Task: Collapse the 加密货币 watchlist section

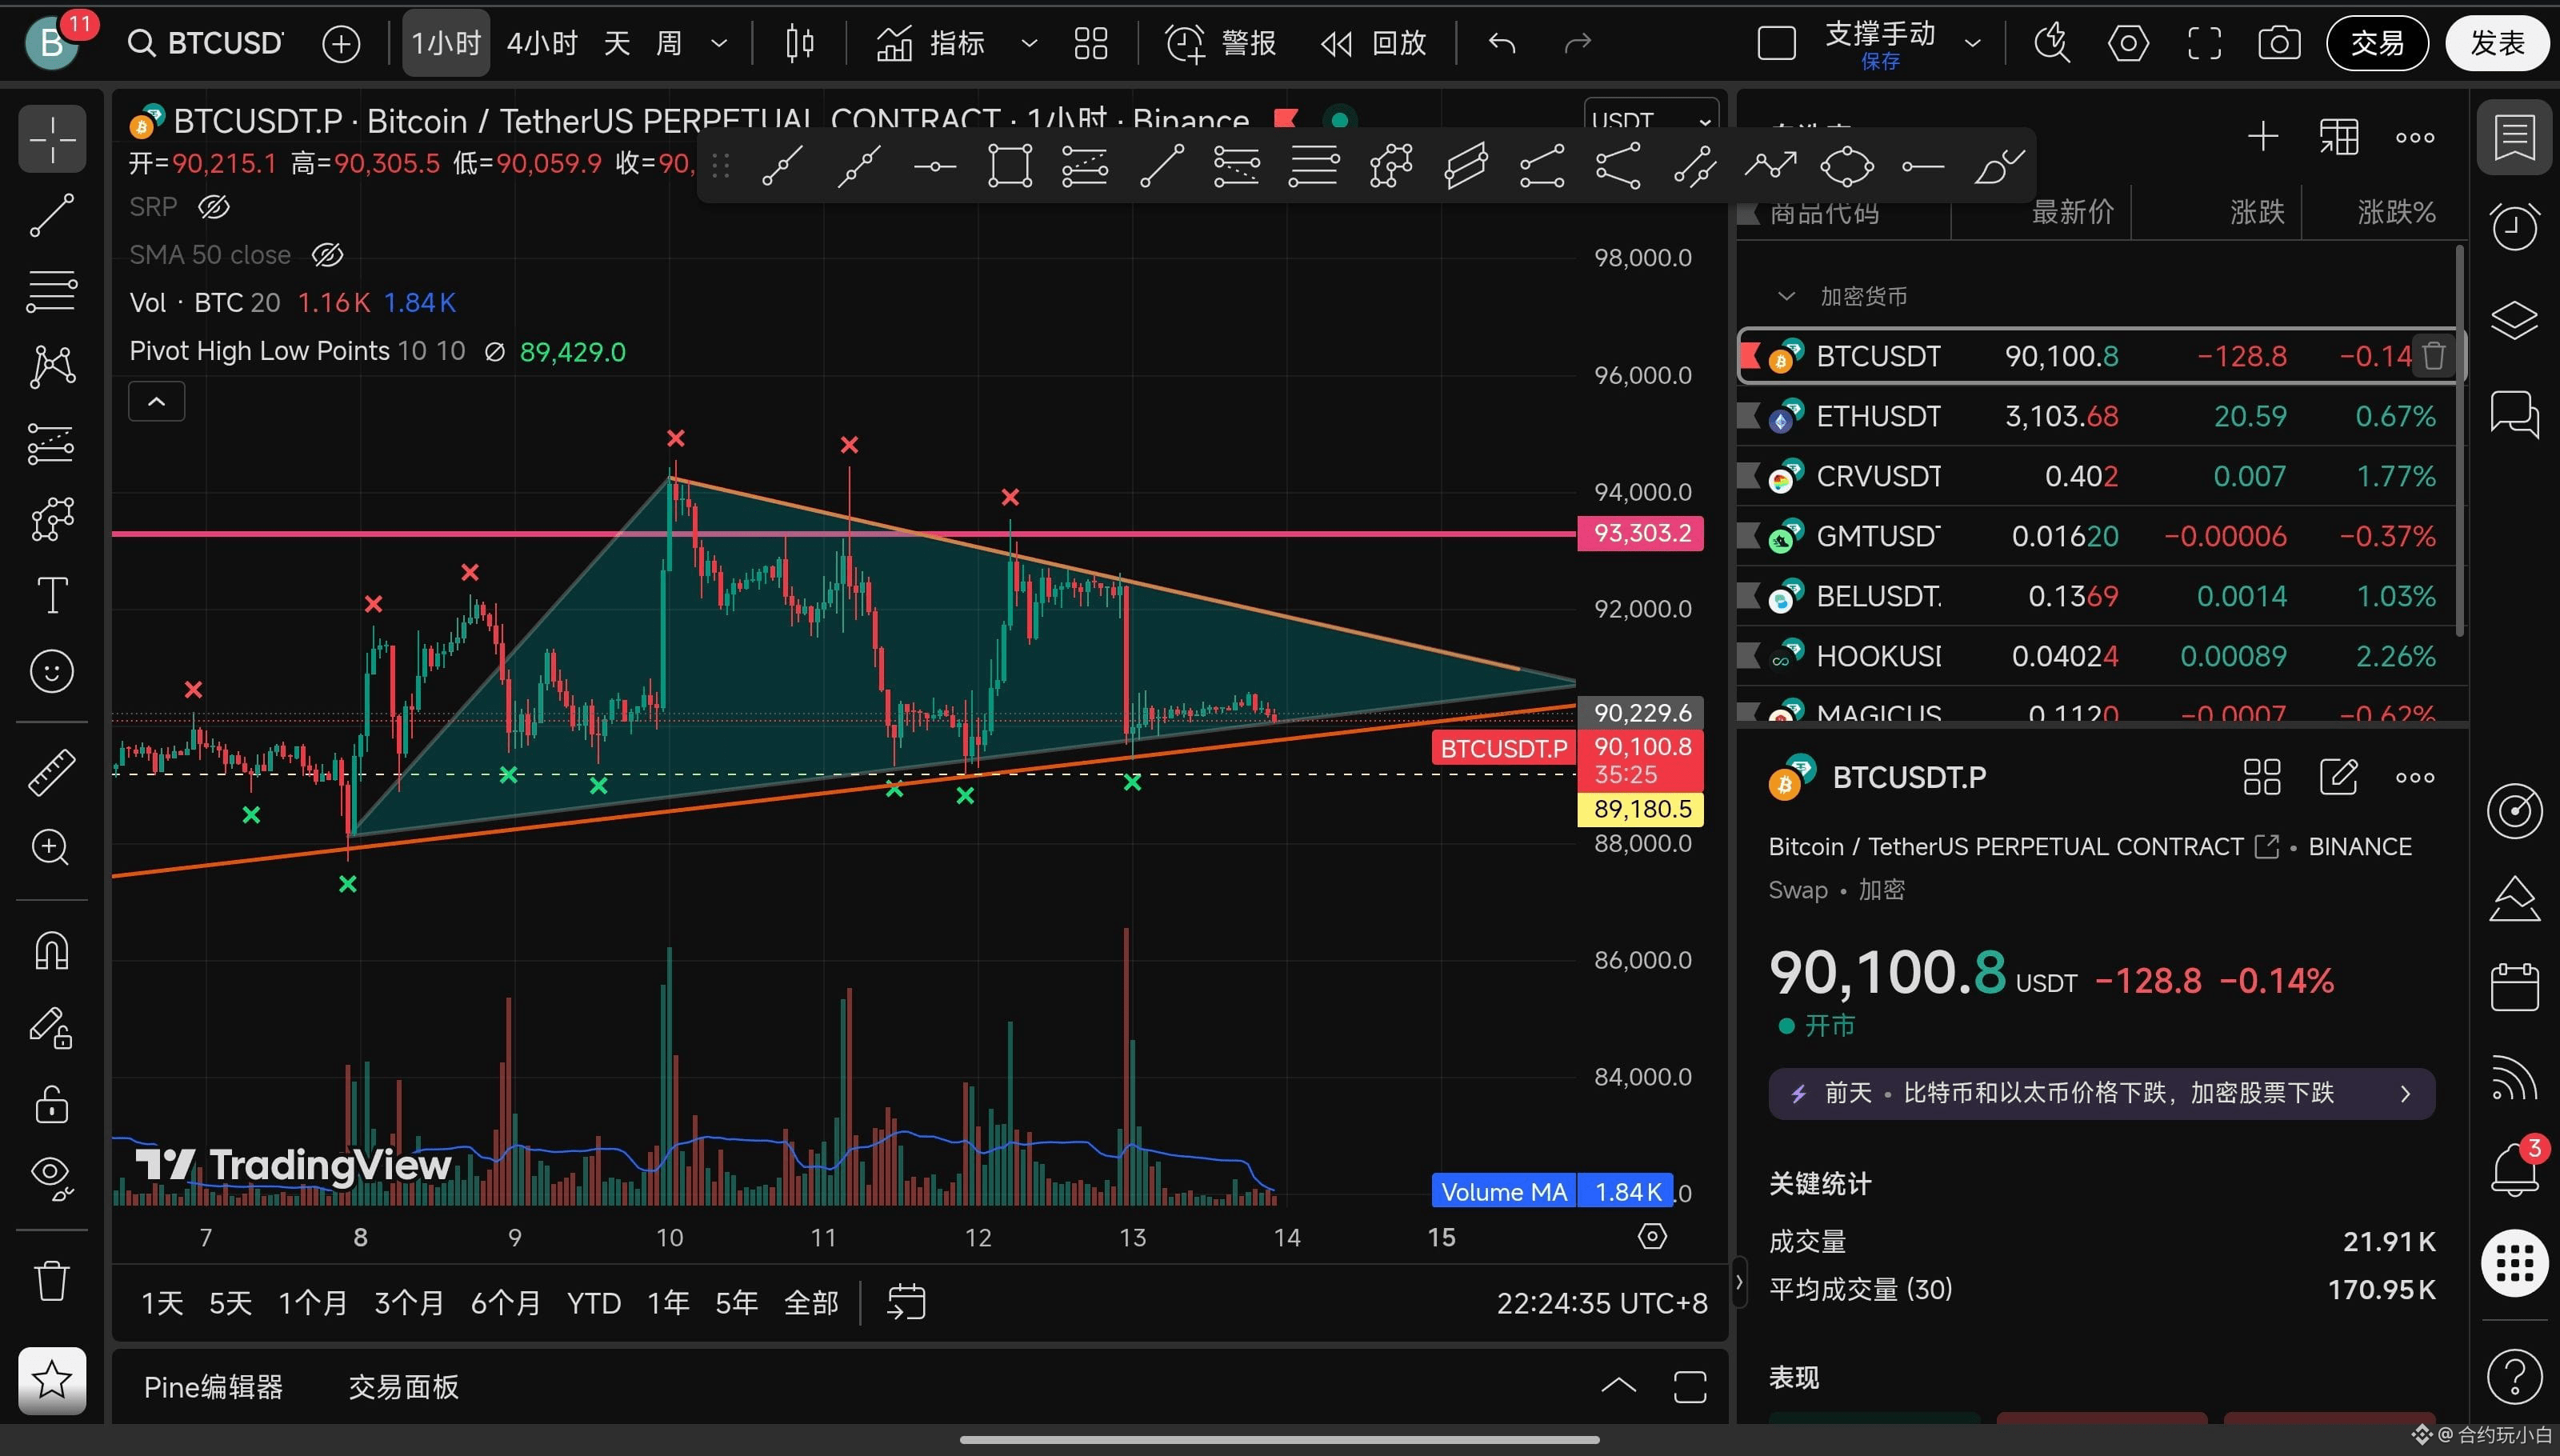Action: click(x=1786, y=297)
